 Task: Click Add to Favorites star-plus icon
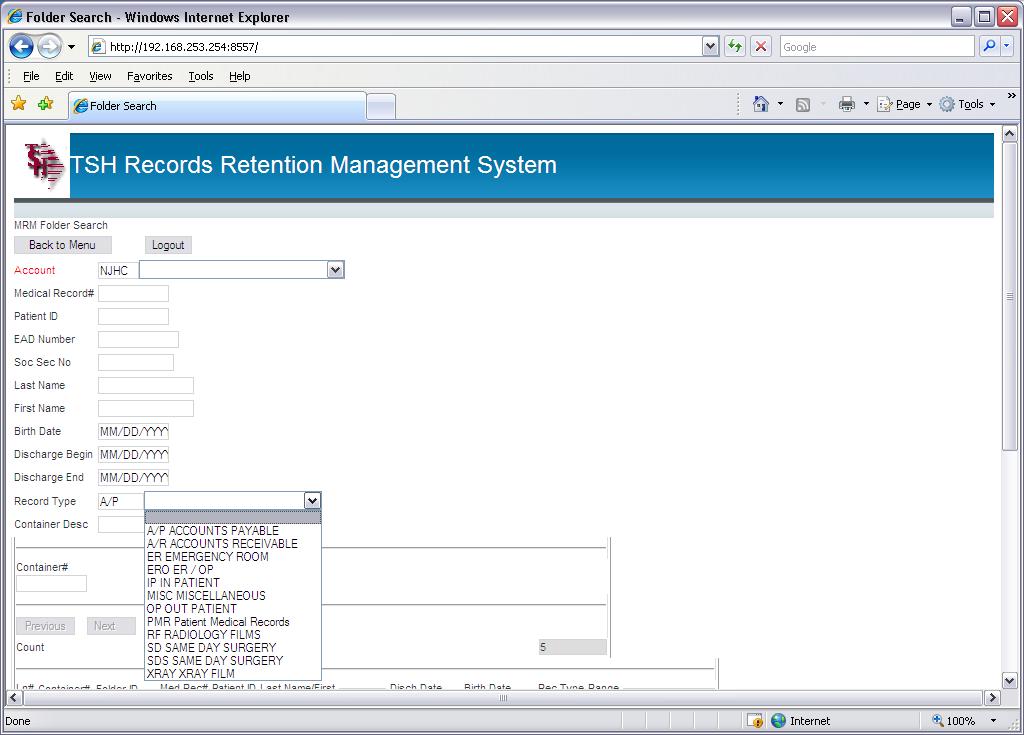[x=45, y=103]
